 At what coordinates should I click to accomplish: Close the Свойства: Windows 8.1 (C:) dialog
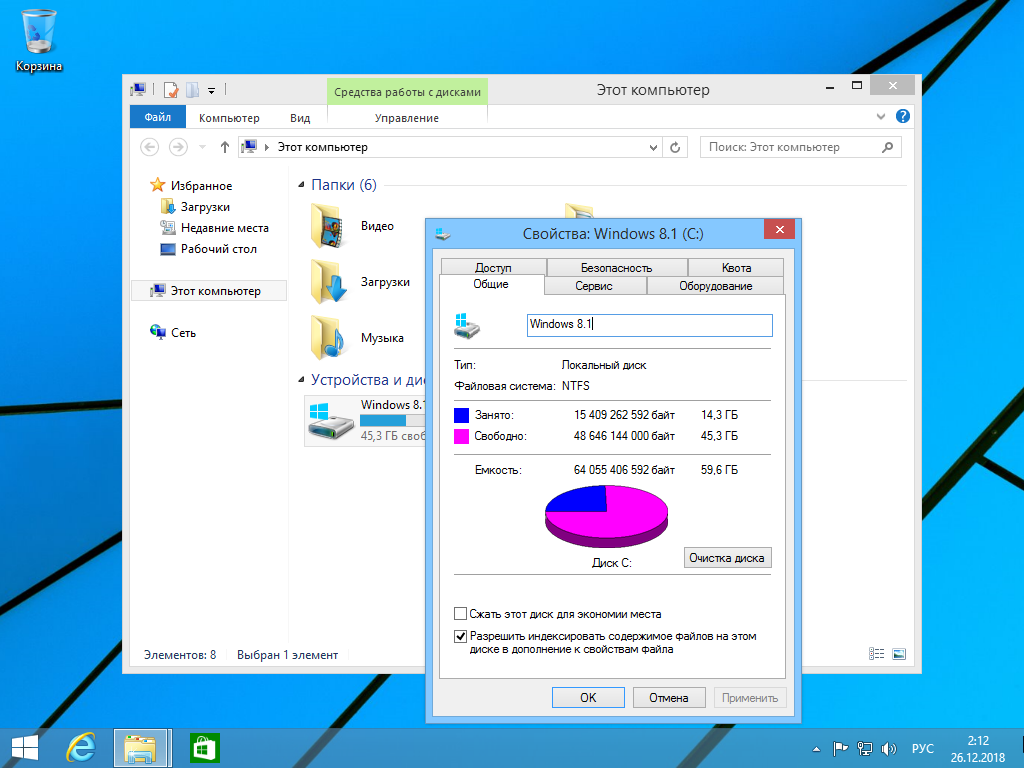779,229
